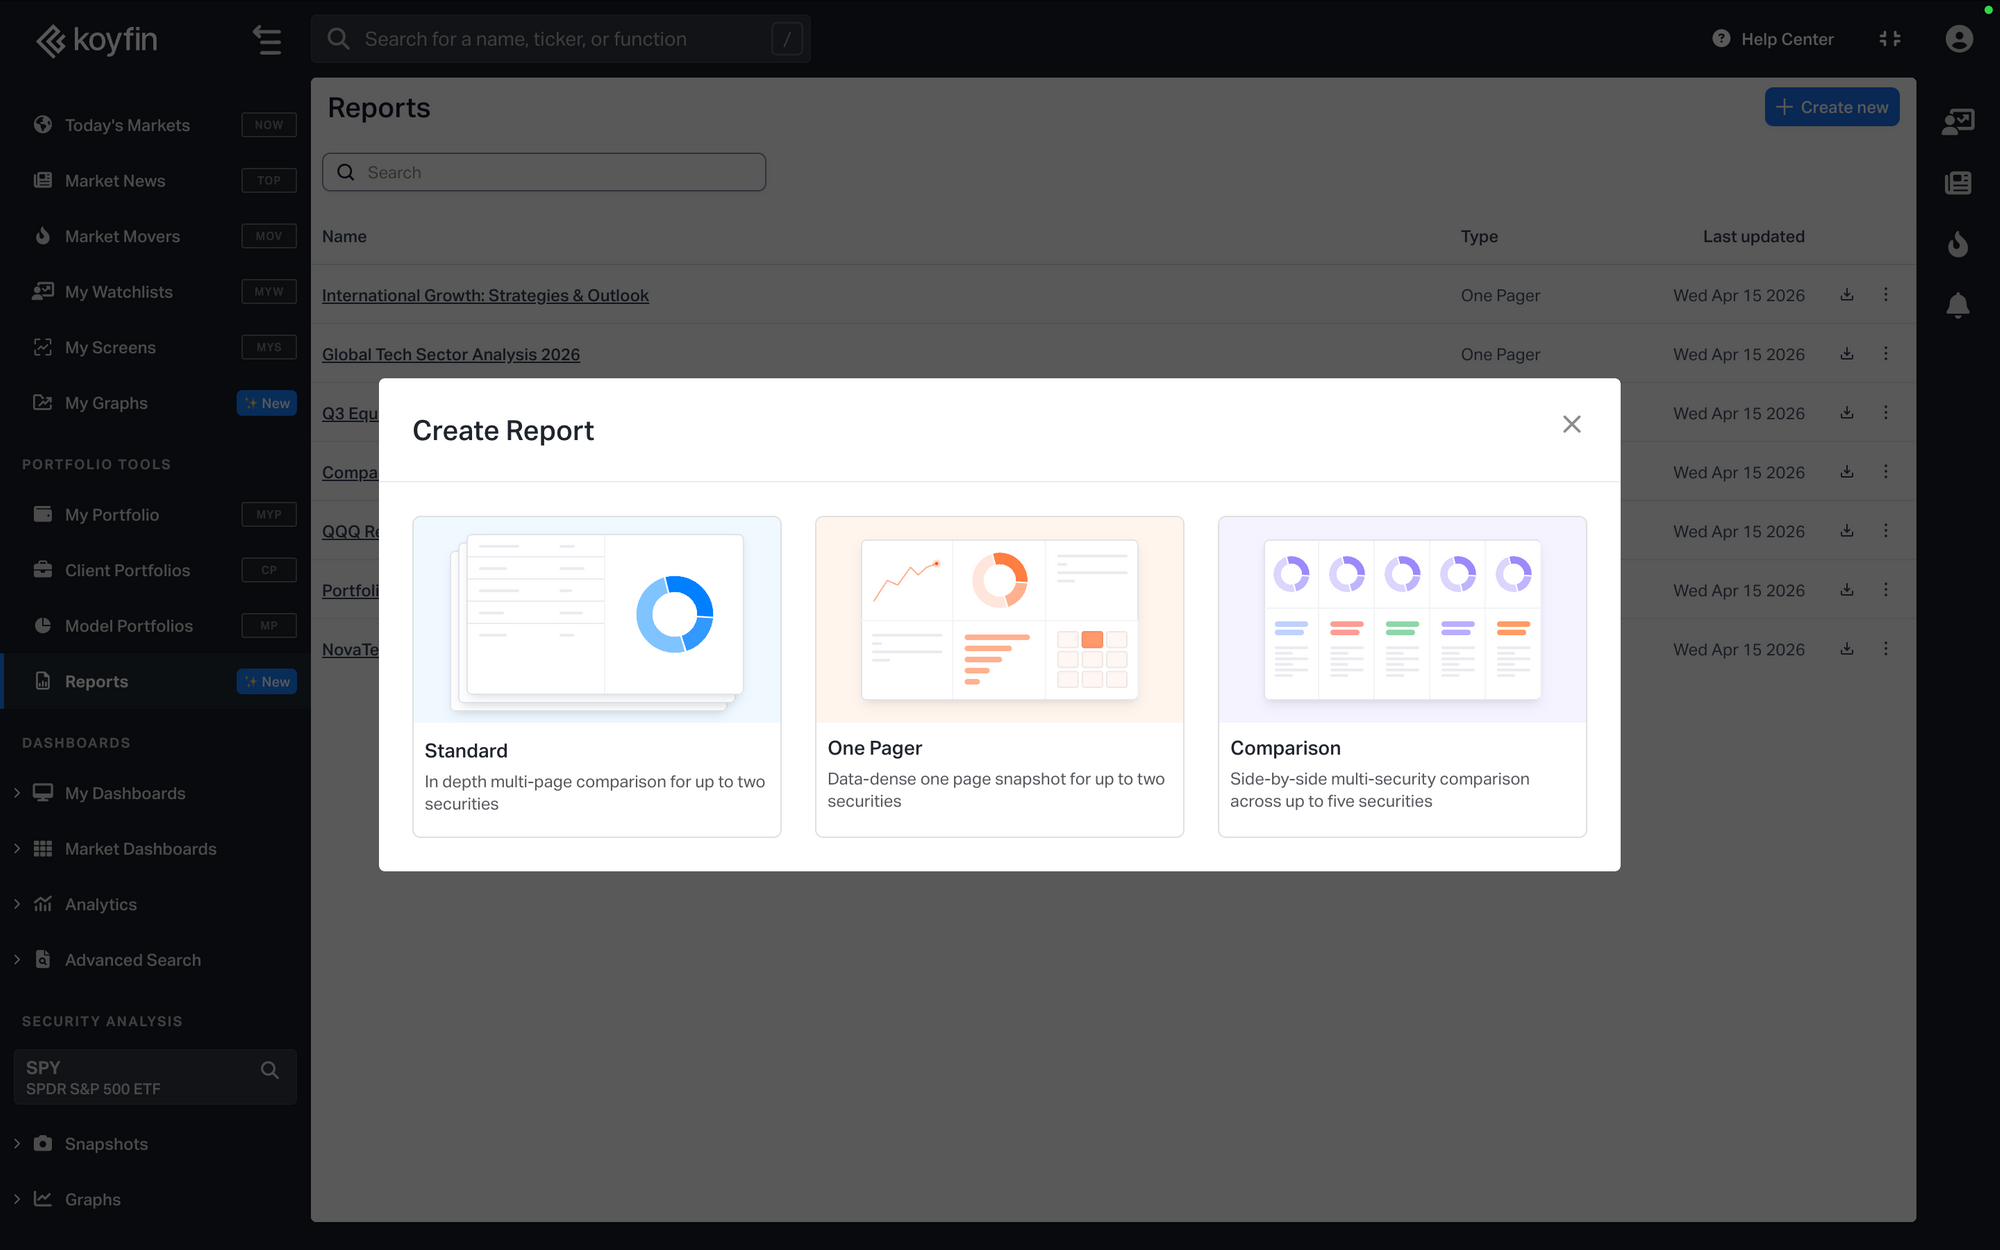Click the watchlist icon in the right rail

tap(1957, 122)
